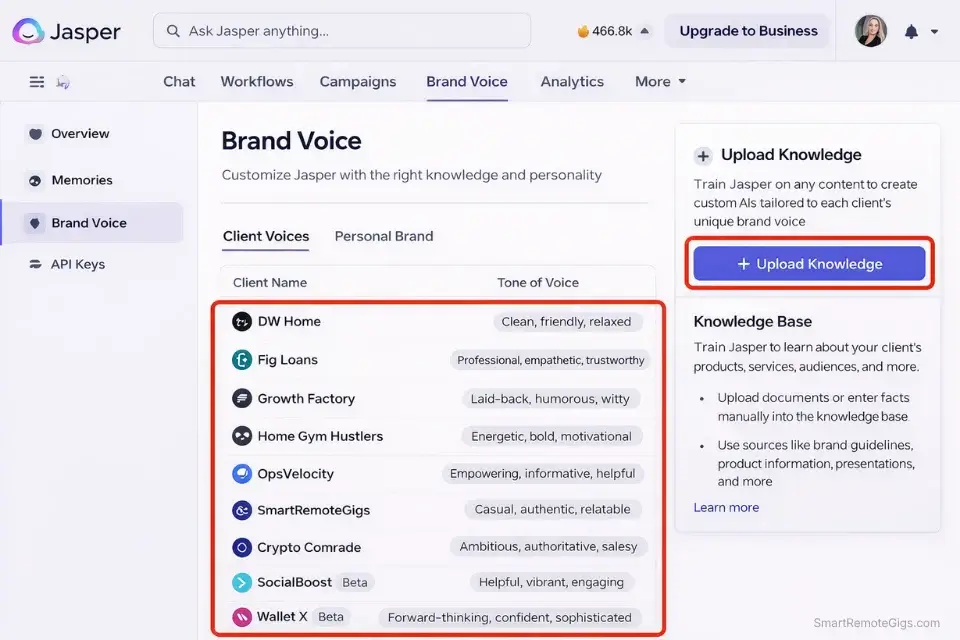
Task: Click the DW Home brand icon
Action: click(x=241, y=321)
